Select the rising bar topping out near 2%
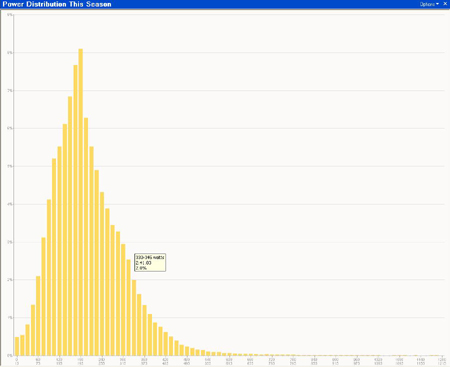 click(x=38, y=316)
